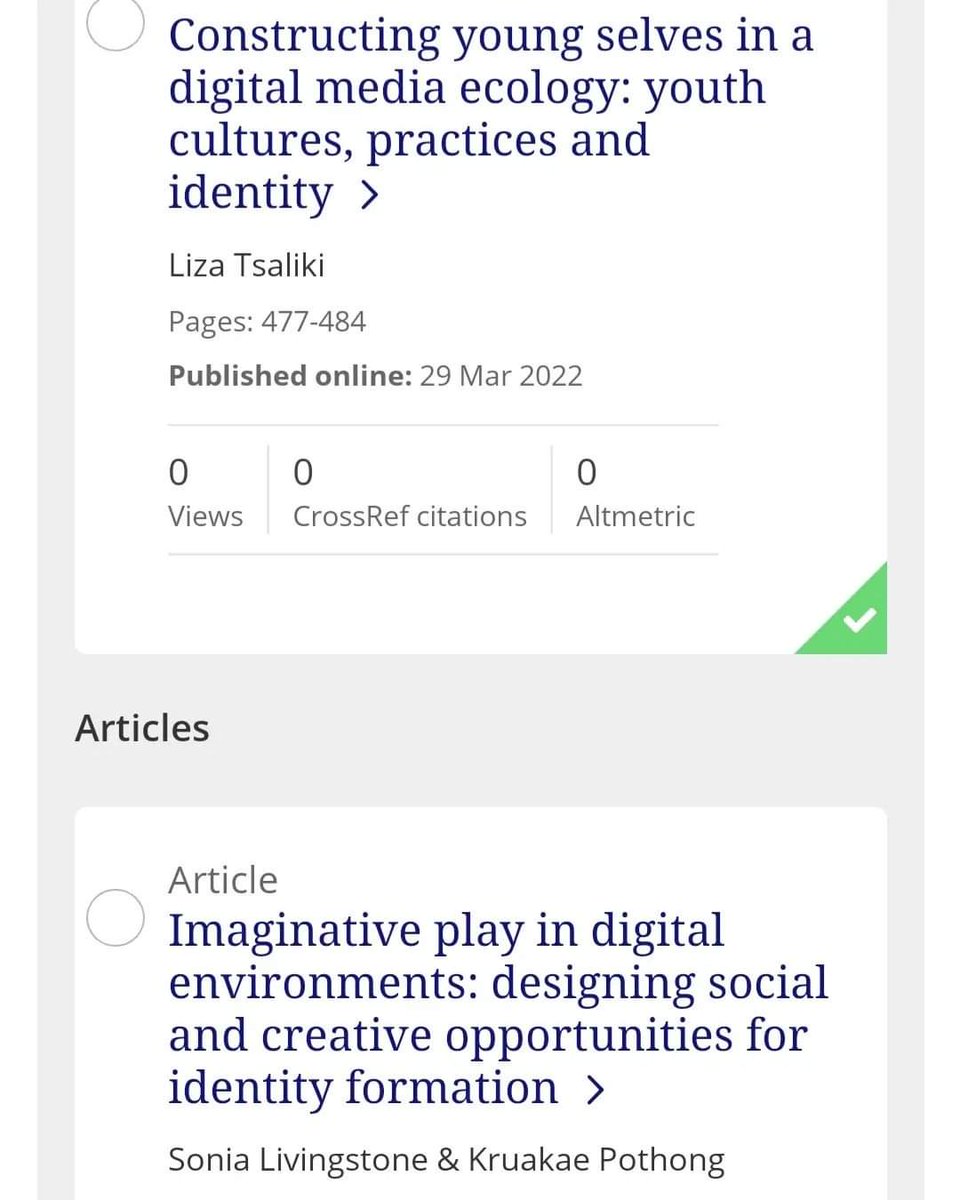Viewport: 960px width, 1200px height.
Task: Click the CrossRef citations metric
Action: click(409, 491)
